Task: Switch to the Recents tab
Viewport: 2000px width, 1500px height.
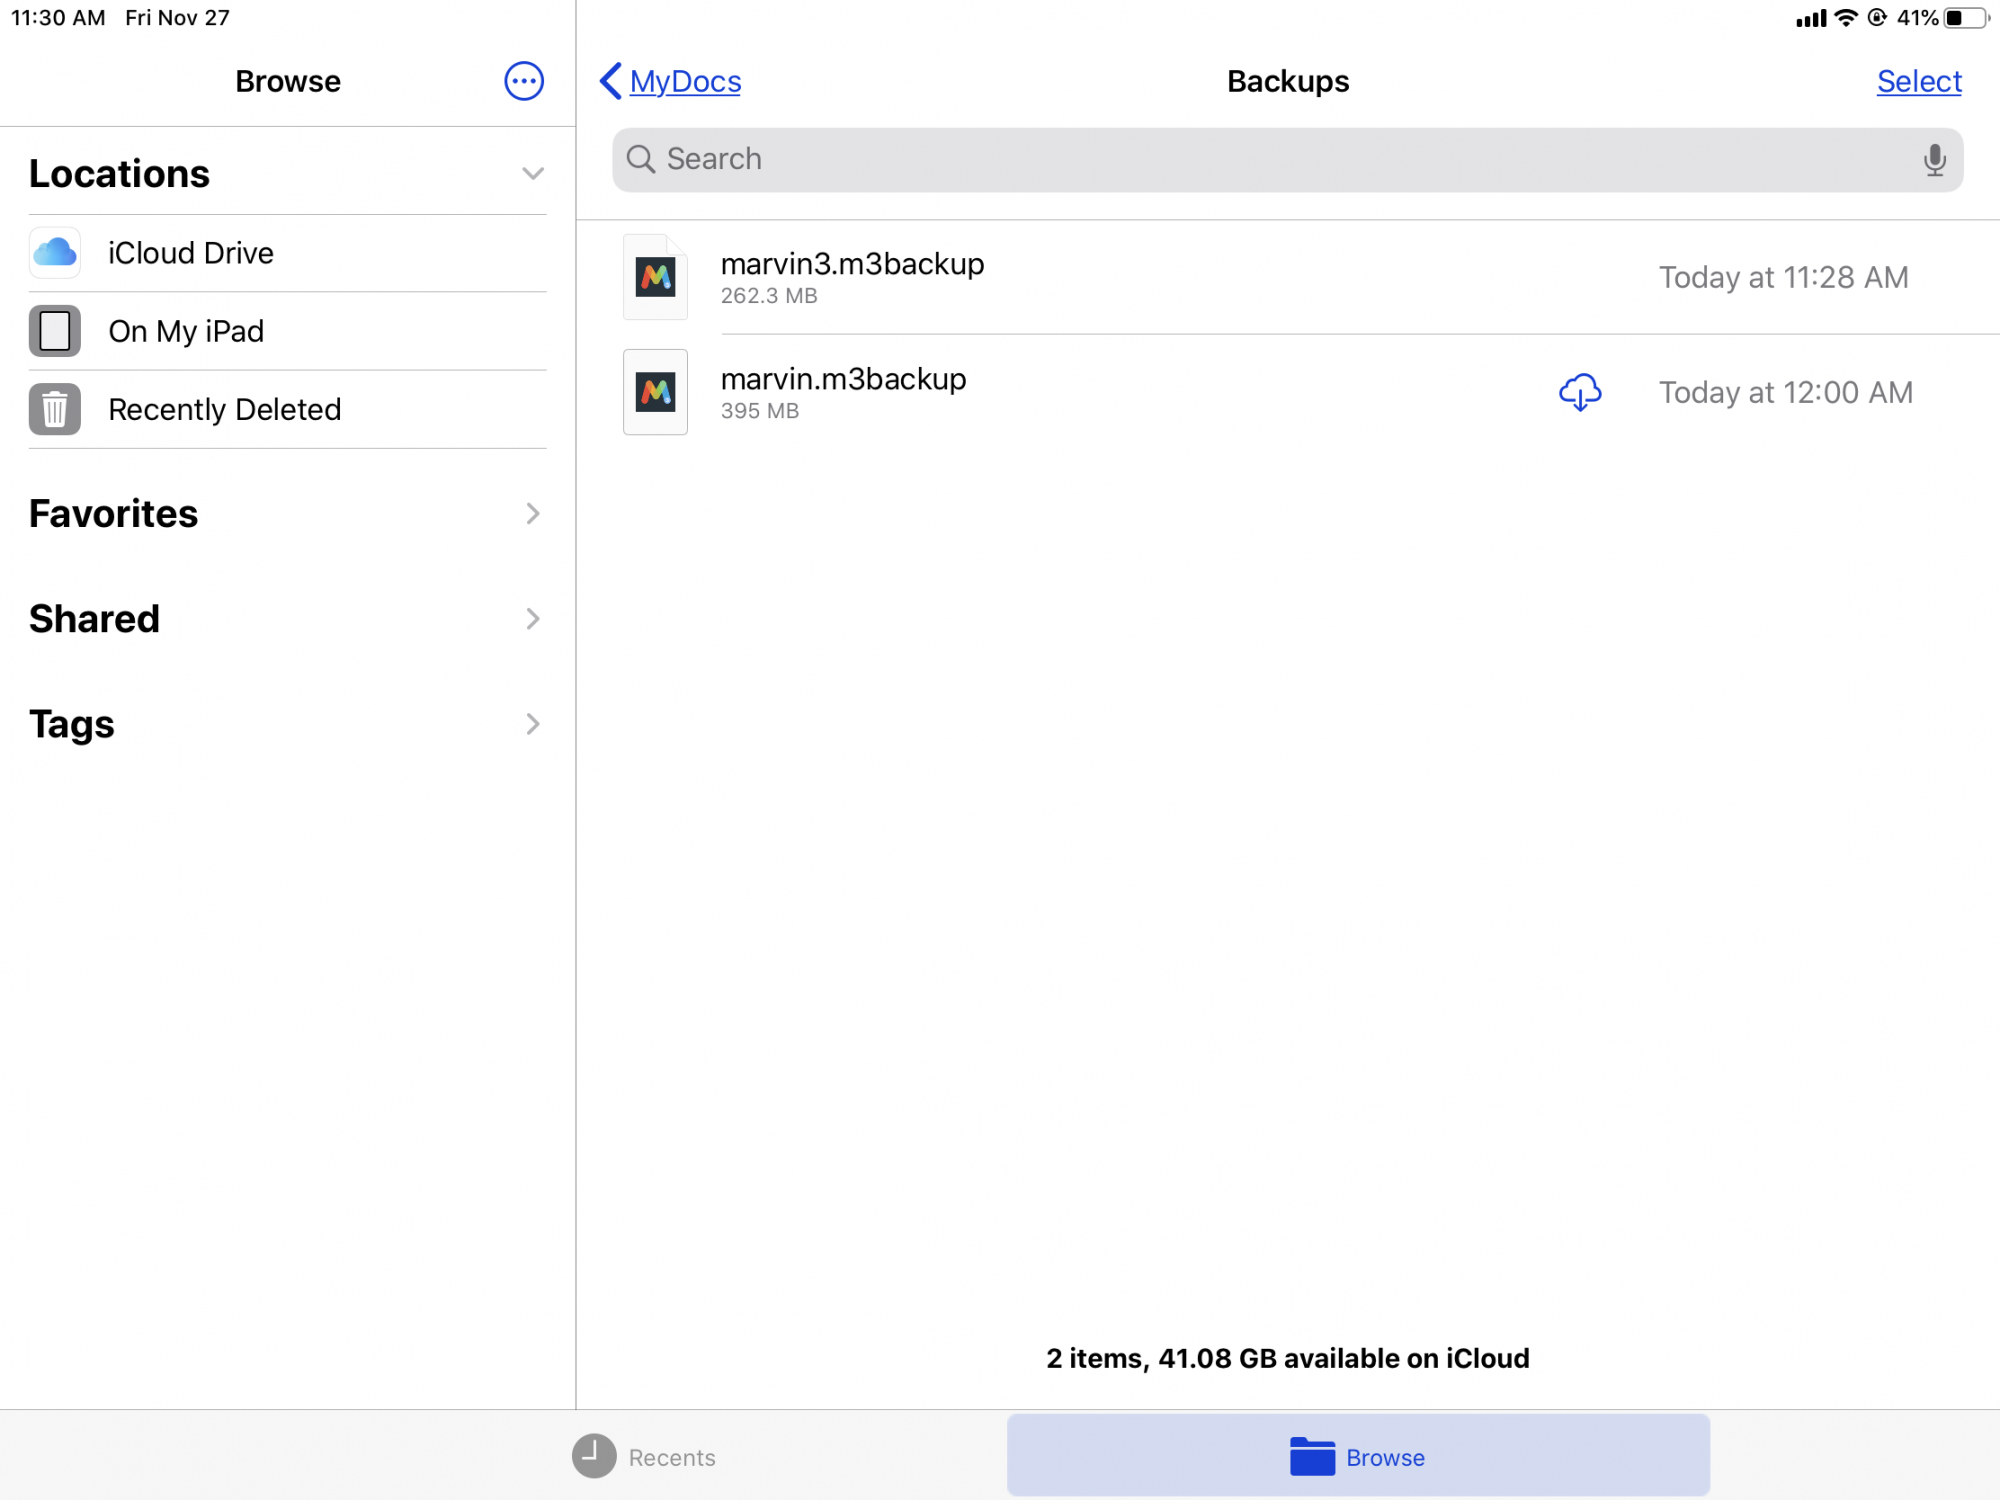Action: point(645,1457)
